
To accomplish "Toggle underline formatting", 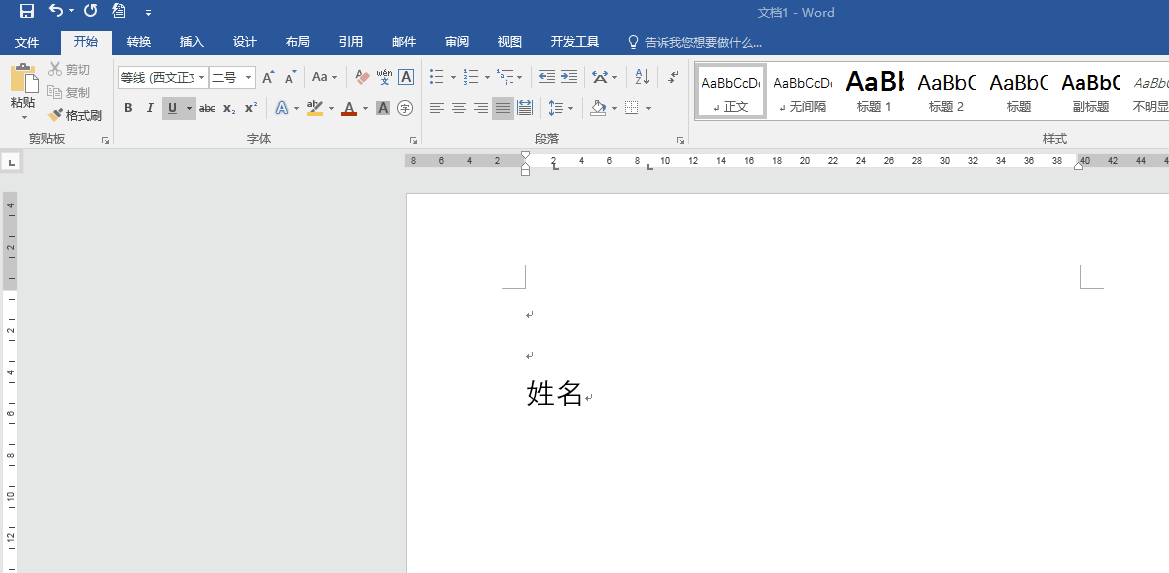I will (172, 108).
